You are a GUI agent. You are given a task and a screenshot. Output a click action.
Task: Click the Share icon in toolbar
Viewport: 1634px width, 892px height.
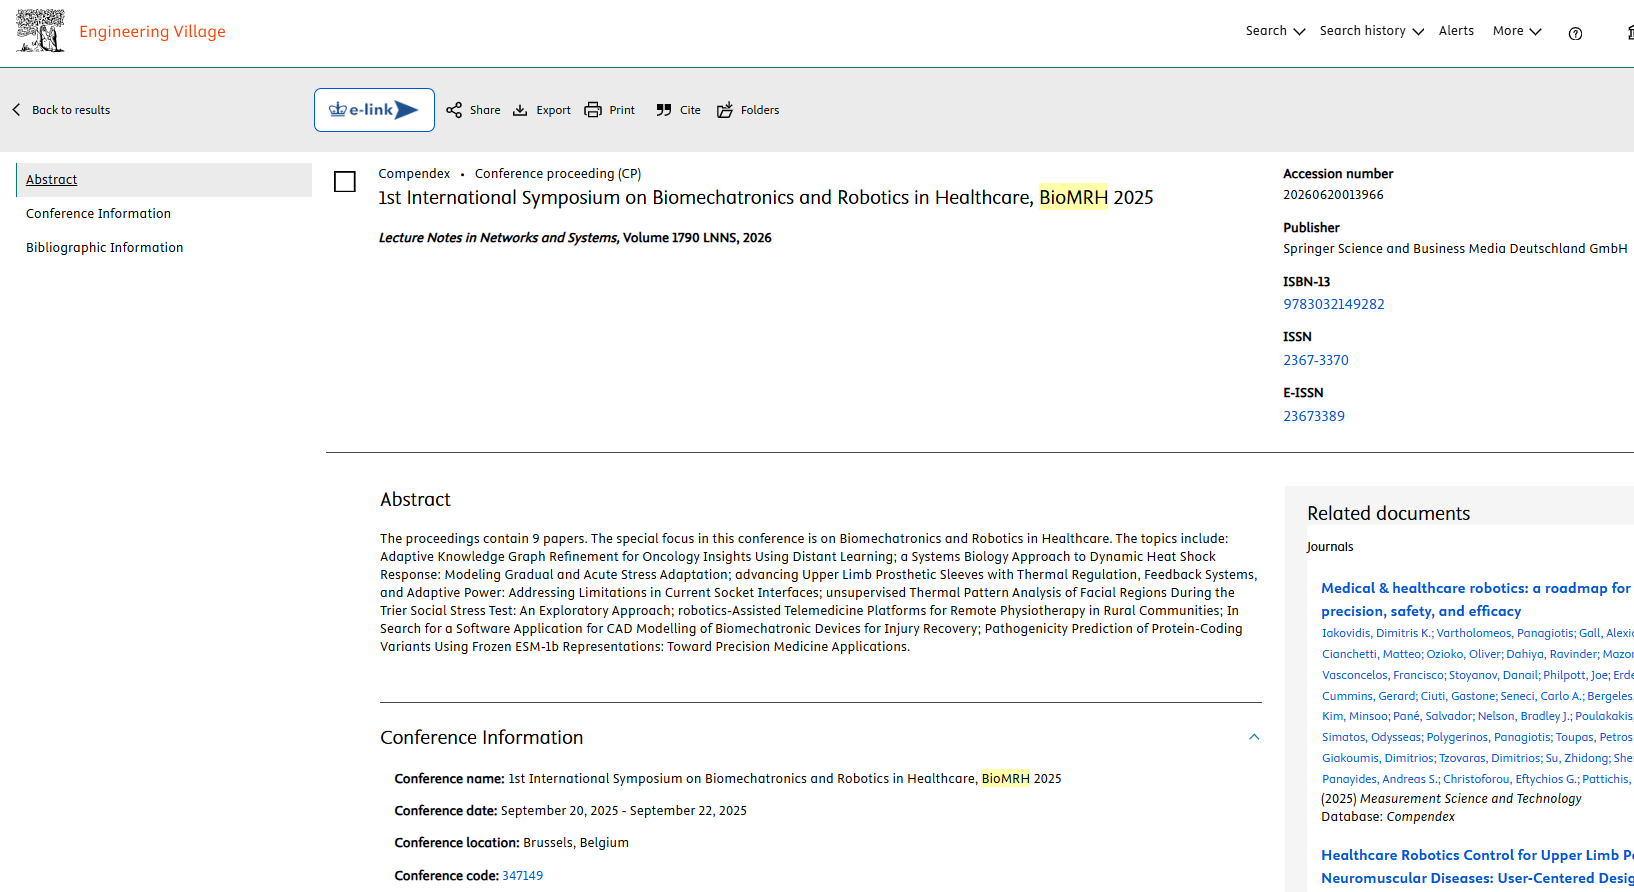454,110
